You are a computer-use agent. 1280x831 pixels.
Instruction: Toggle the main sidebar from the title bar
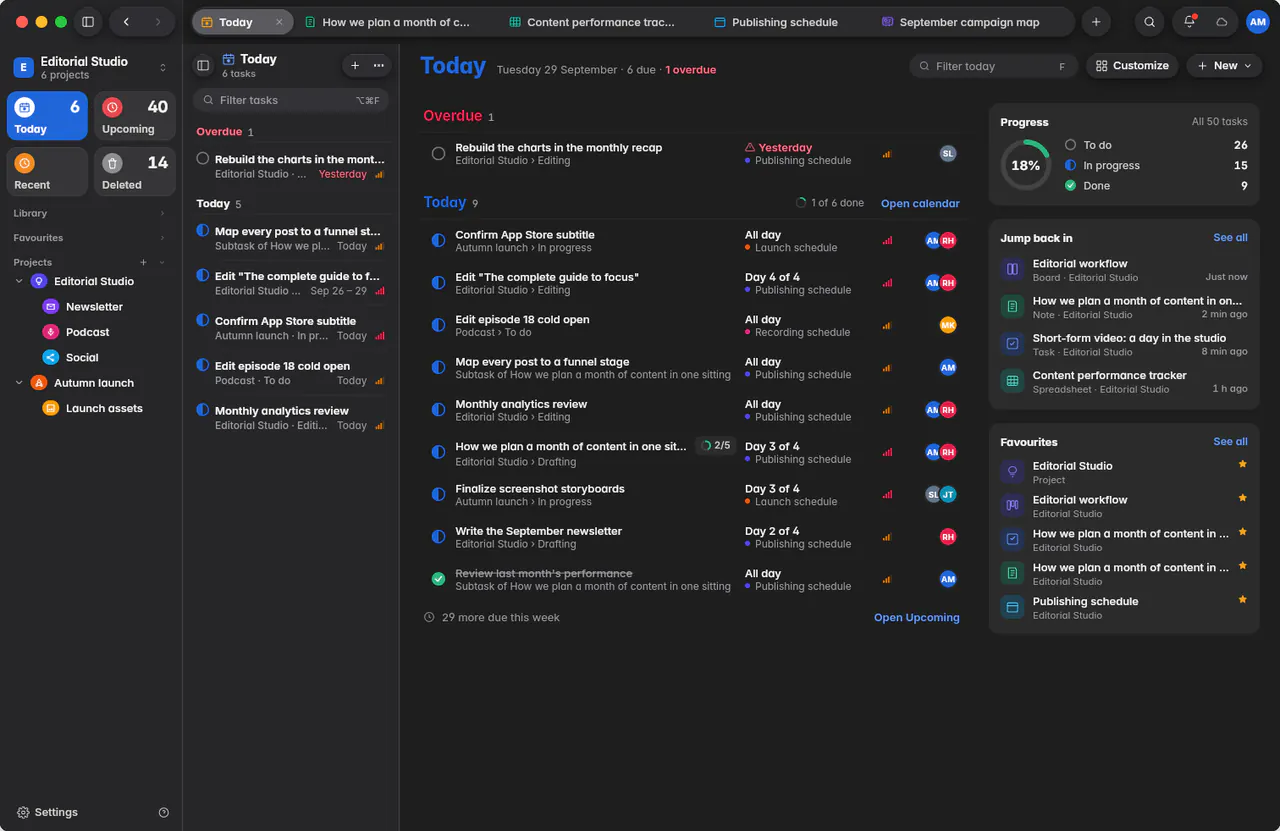[88, 22]
